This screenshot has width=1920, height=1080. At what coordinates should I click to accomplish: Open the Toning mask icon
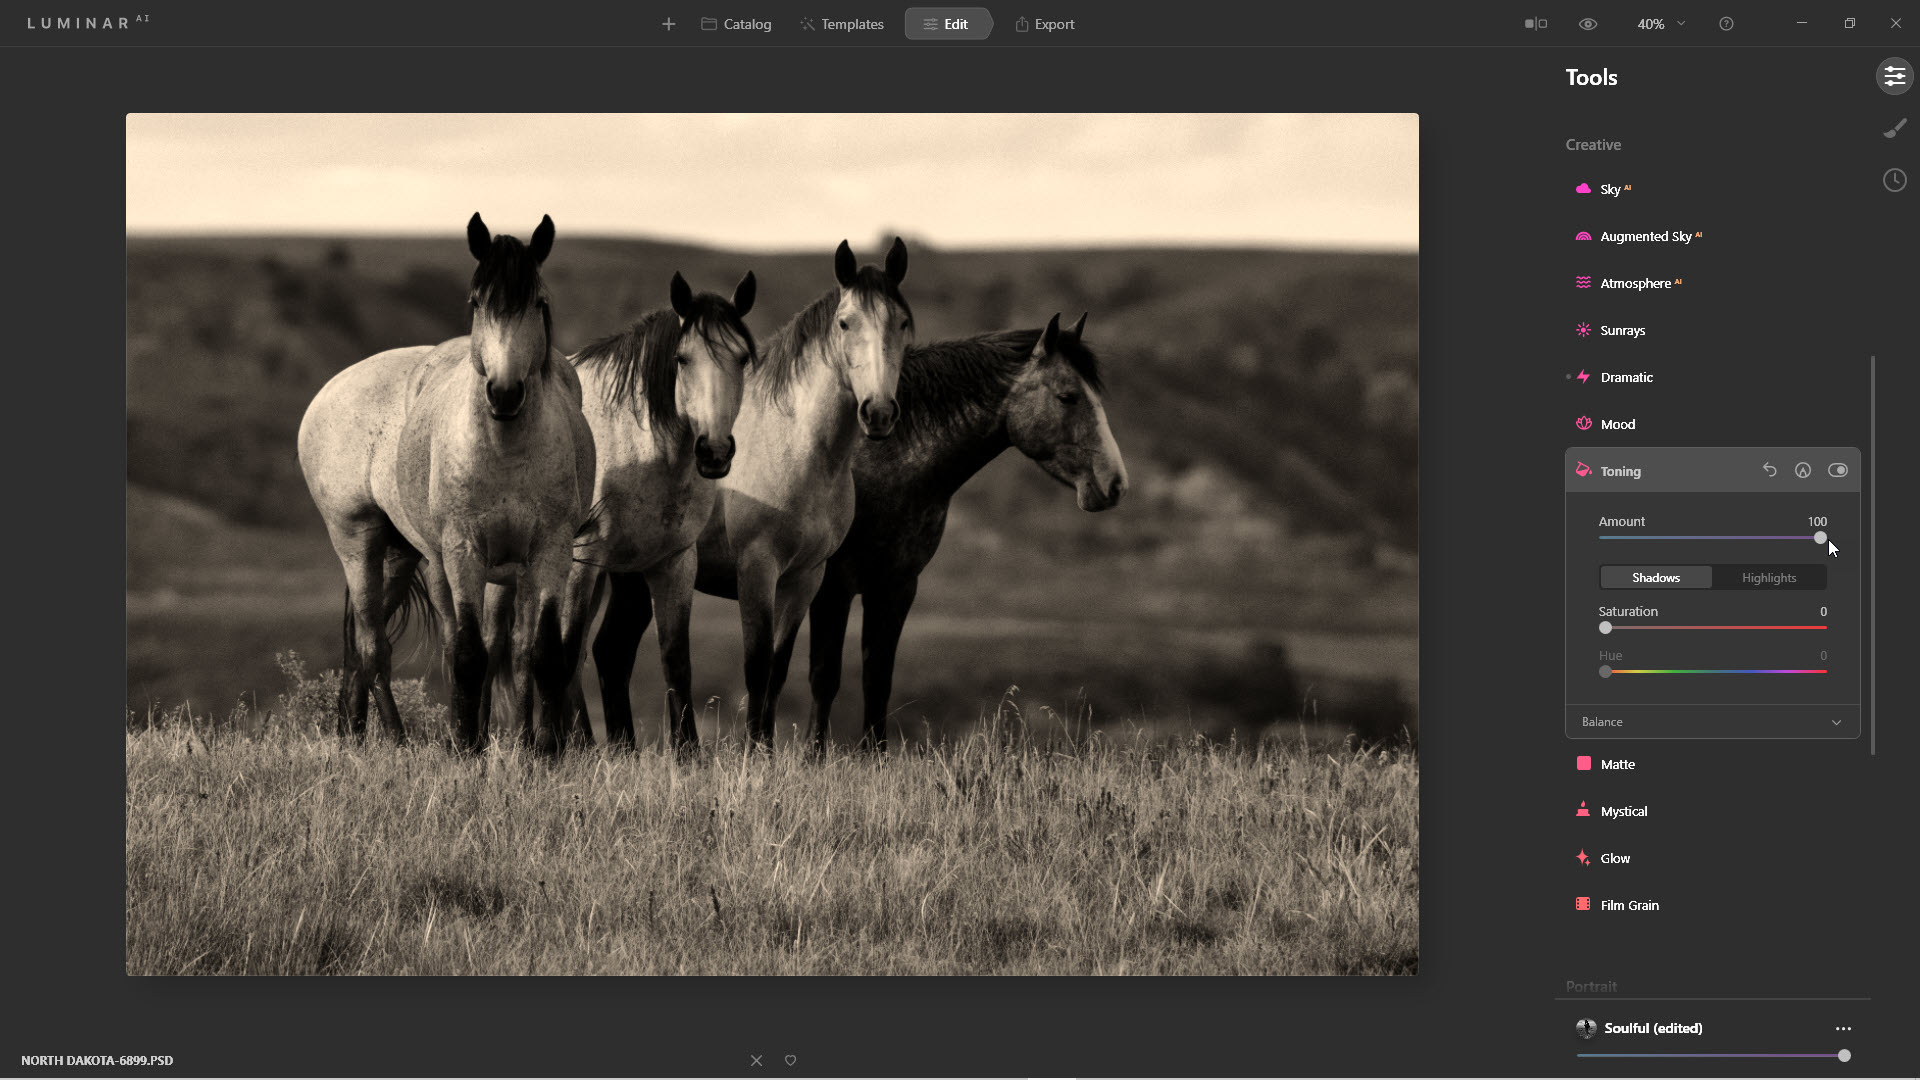(x=1803, y=470)
